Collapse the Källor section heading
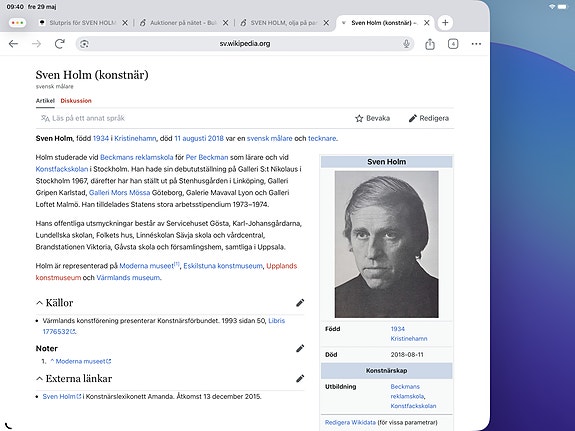The height and width of the screenshot is (431, 575). (55, 303)
